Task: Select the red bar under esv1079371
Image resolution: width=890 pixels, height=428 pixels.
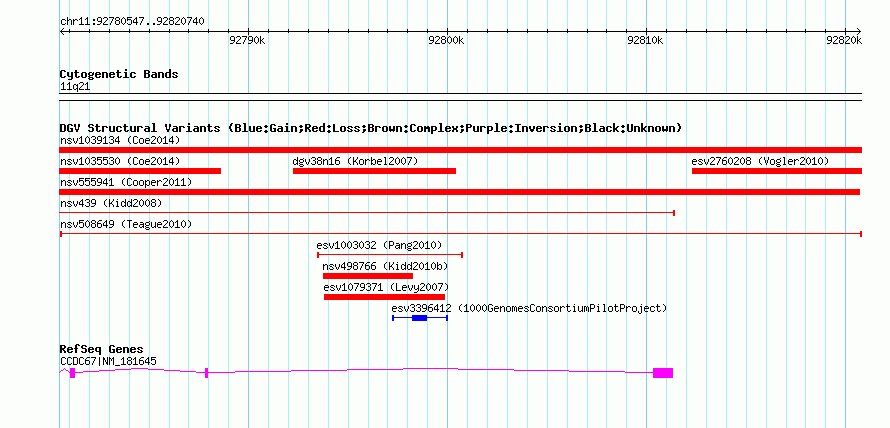Action: point(384,297)
